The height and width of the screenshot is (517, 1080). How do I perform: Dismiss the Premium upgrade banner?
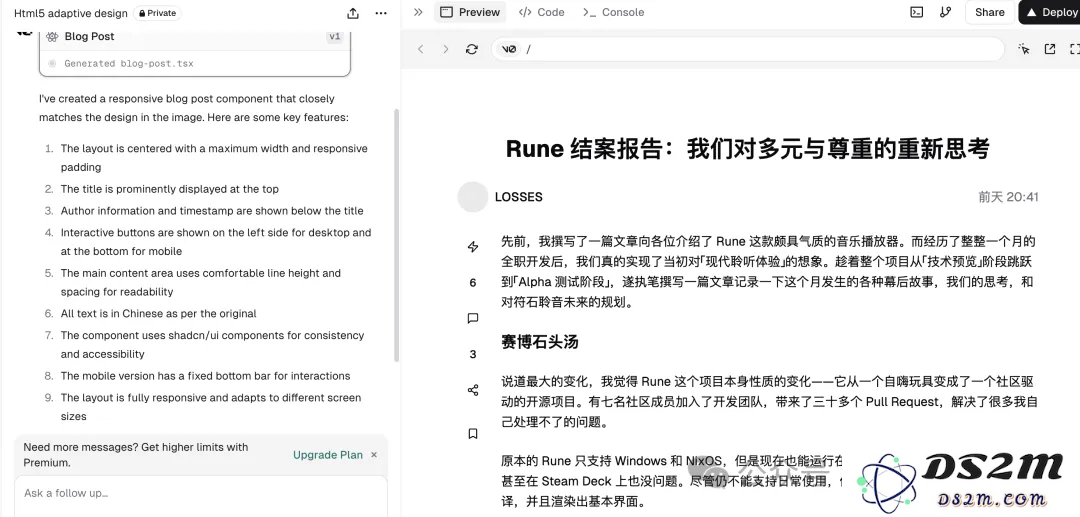(374, 454)
